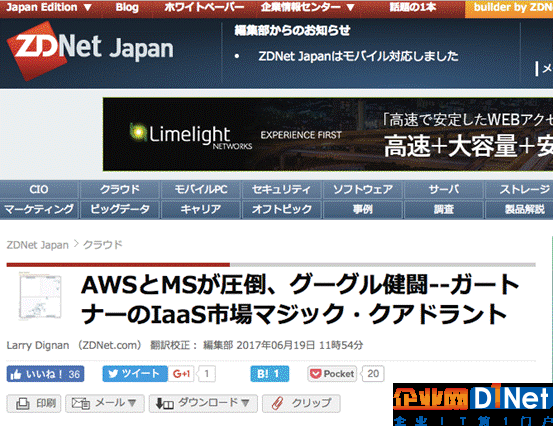Click the Facebook いいね! thumbs-up button
This screenshot has height=426, width=553.
pyautogui.click(x=45, y=374)
